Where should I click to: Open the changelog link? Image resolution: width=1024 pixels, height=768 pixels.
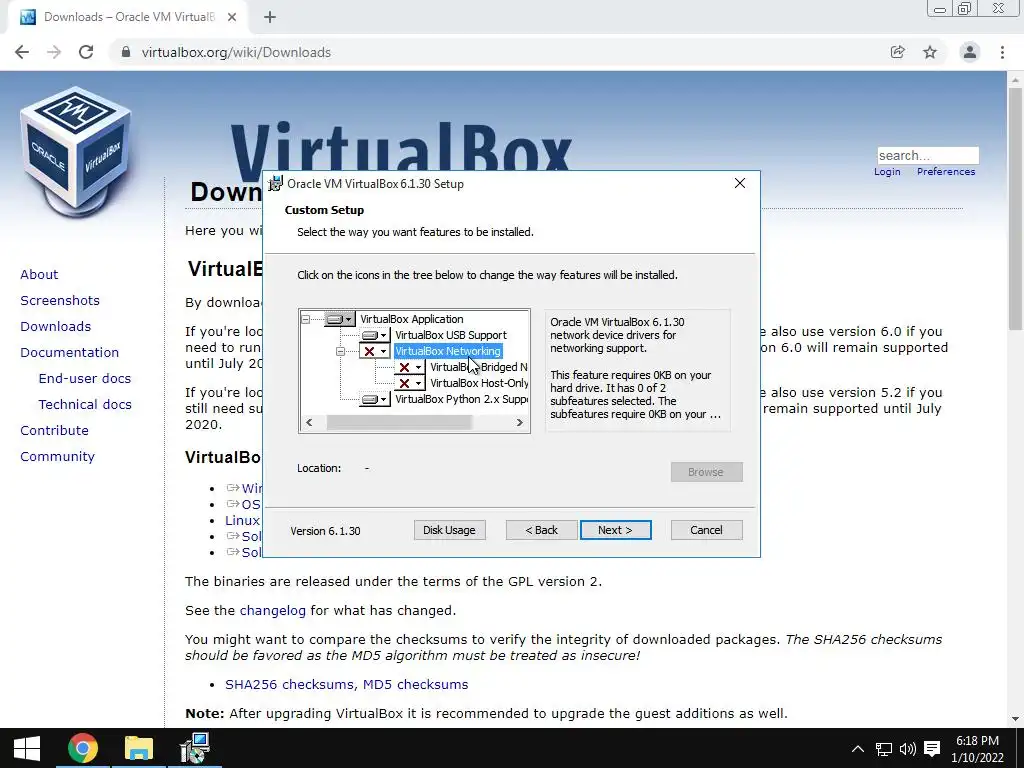click(x=272, y=611)
